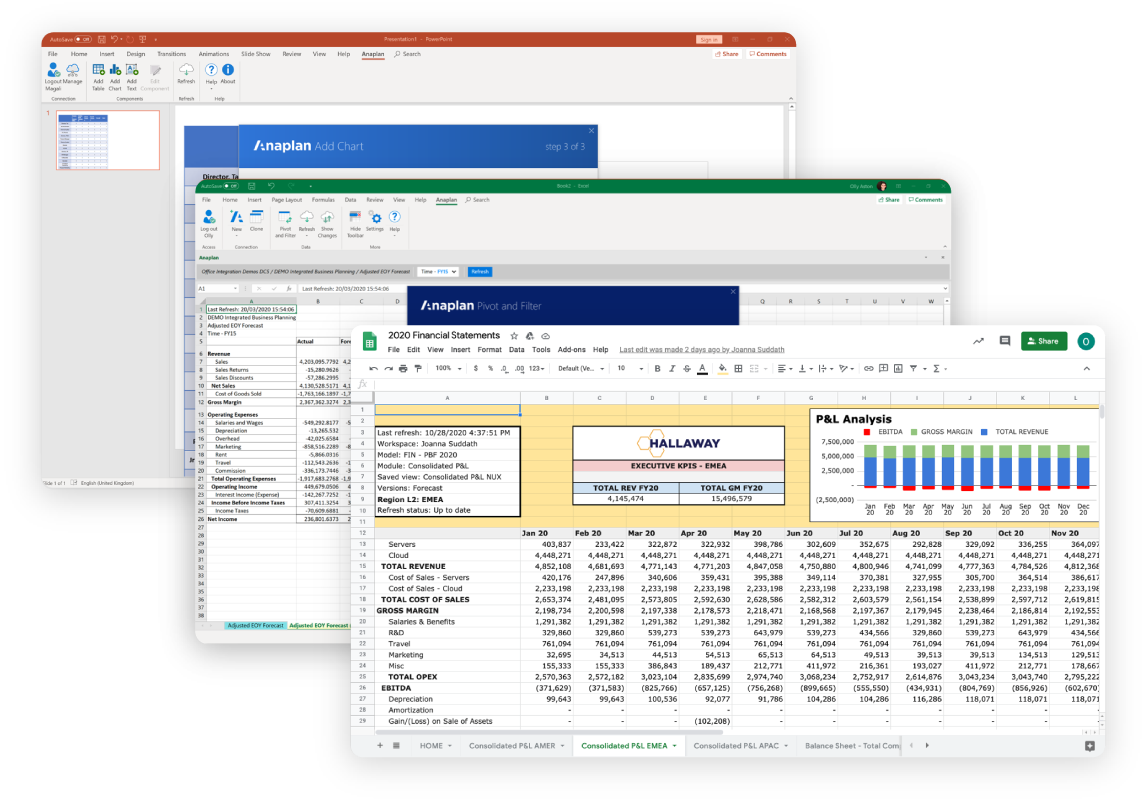
Task: Open Page Layout tab in Excel ribbon
Action: click(x=287, y=200)
